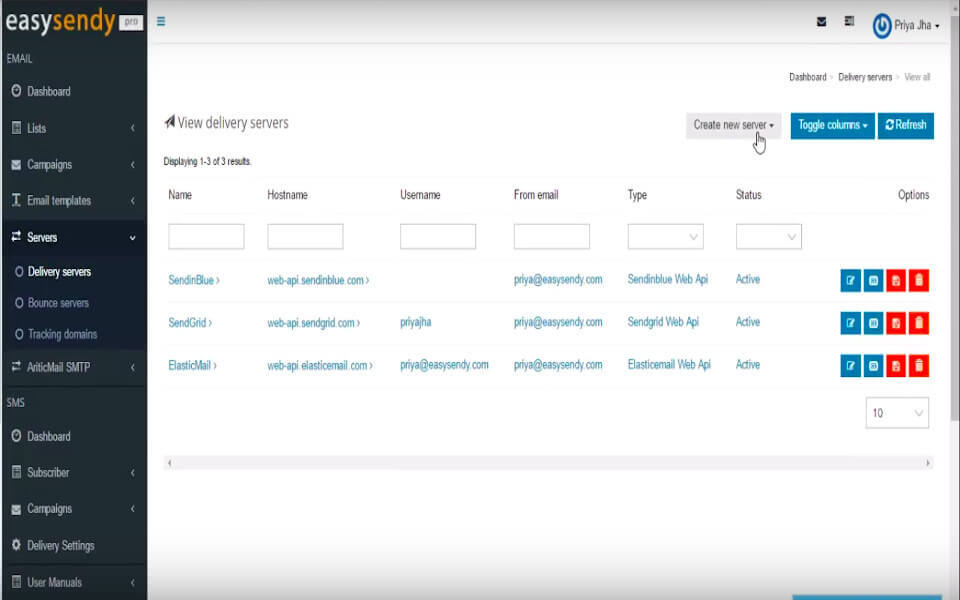
Task: Expand Email templates sidebar menu
Action: pyautogui.click(x=73, y=200)
